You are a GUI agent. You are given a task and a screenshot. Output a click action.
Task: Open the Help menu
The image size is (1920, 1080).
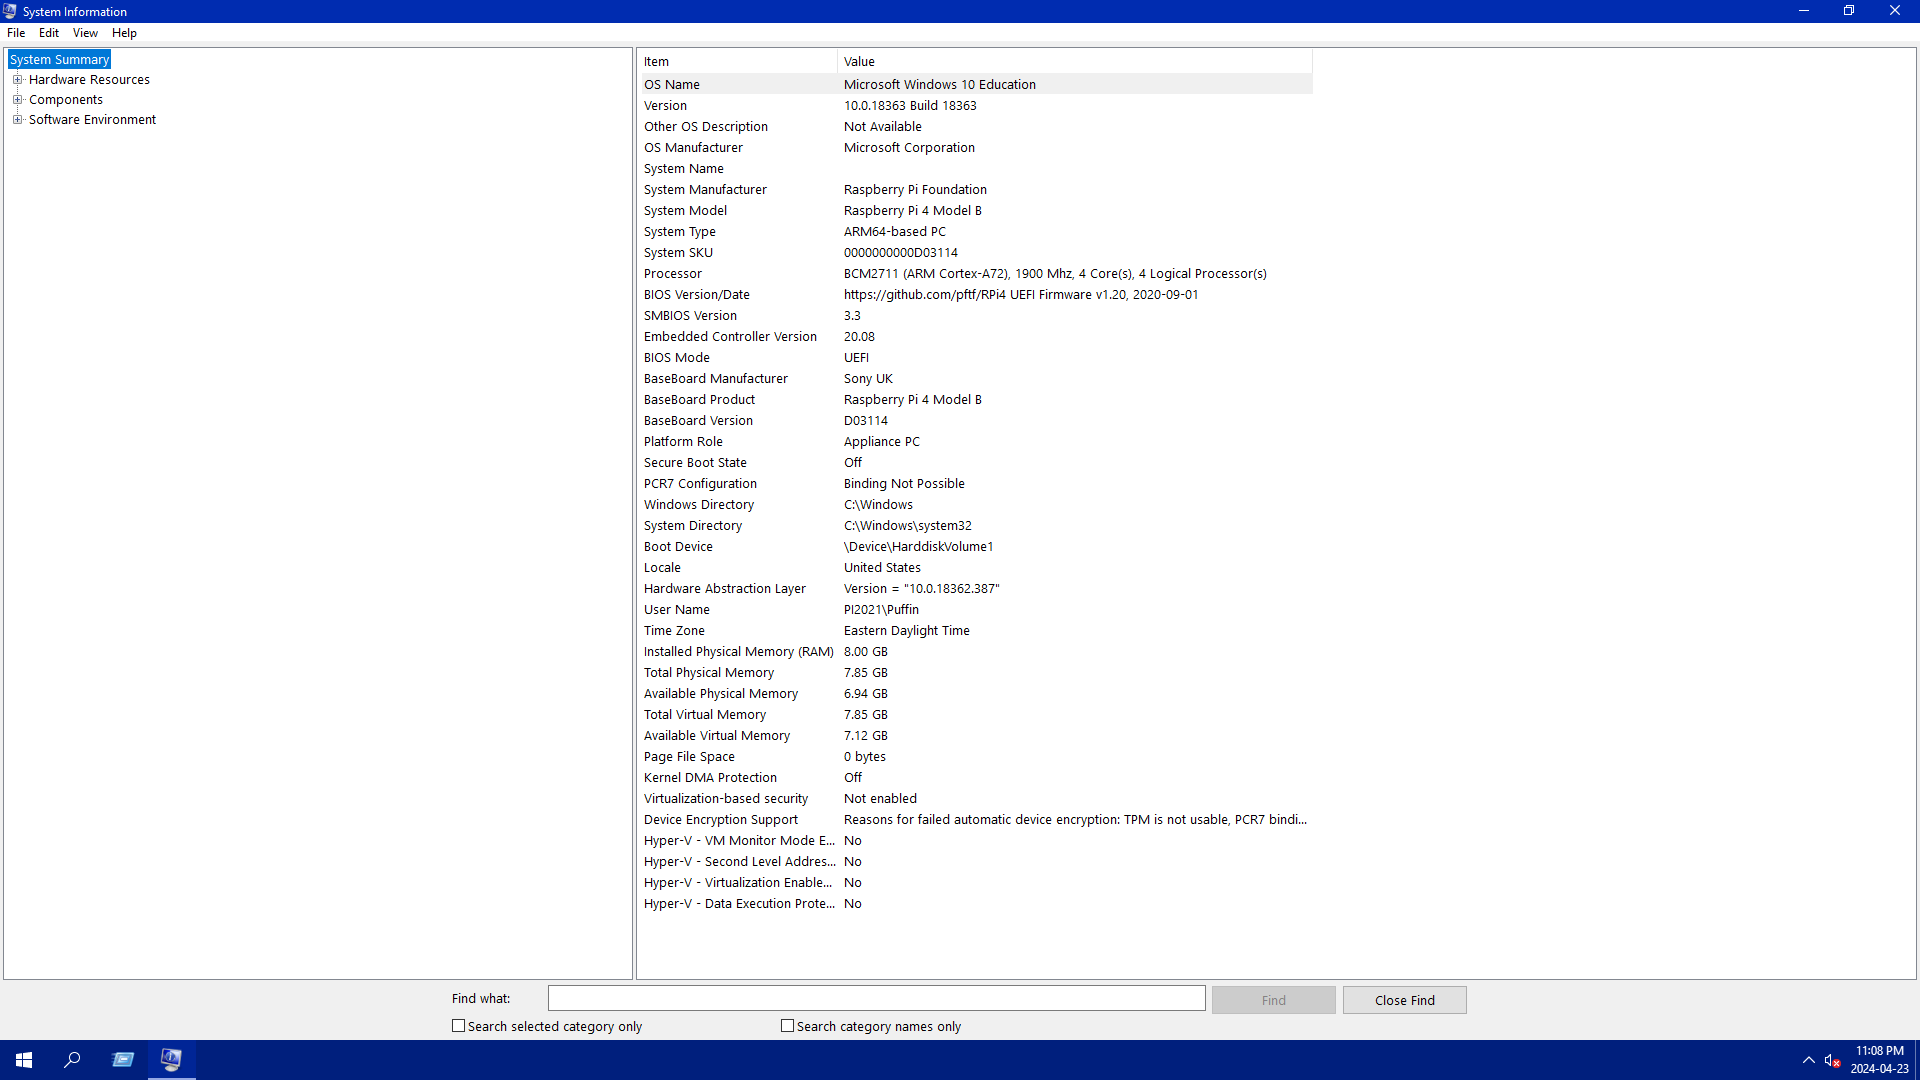tap(124, 33)
